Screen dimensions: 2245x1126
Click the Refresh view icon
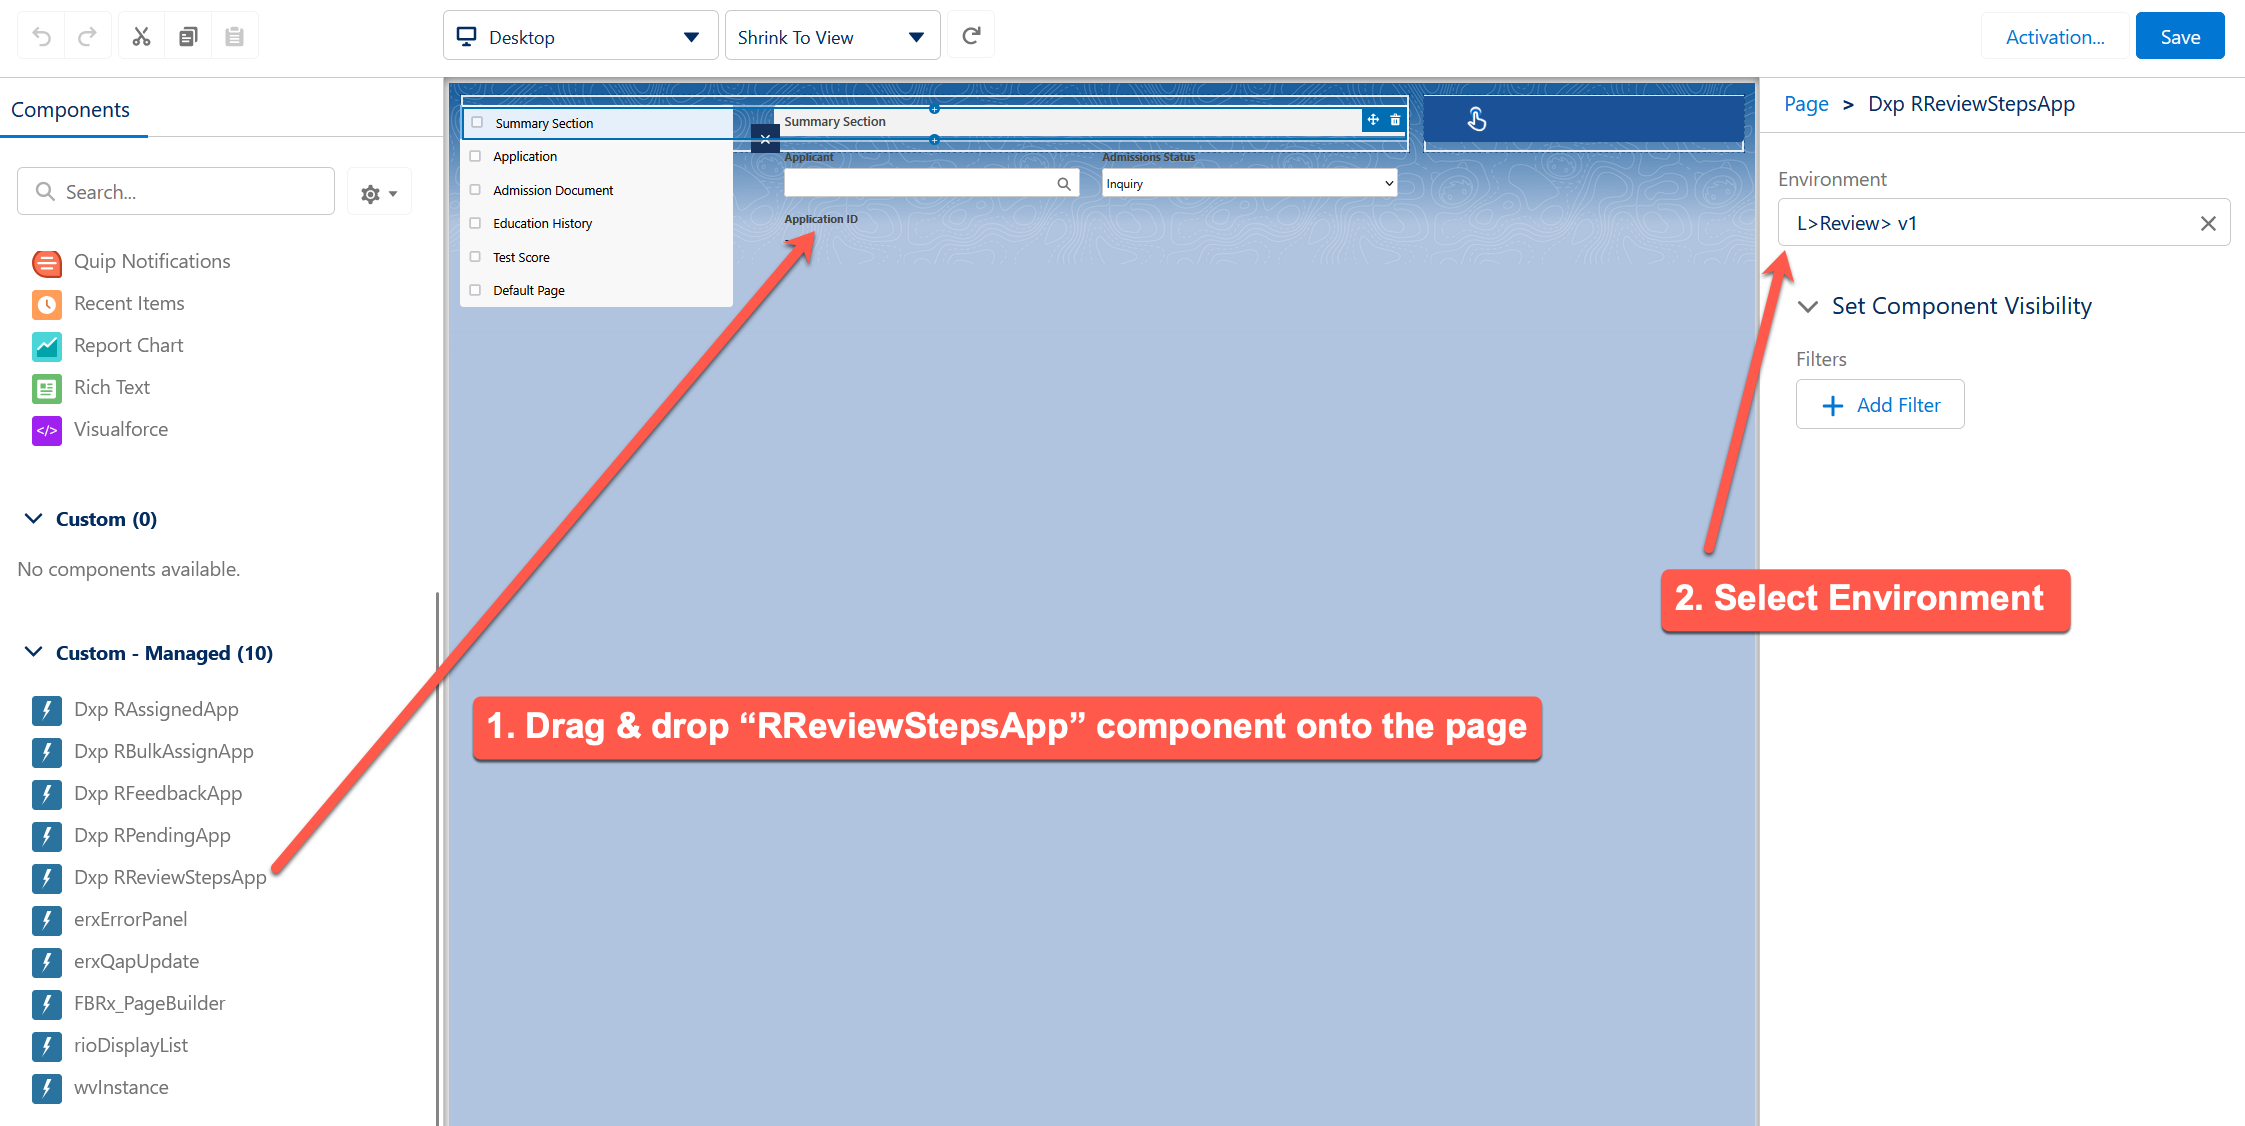(x=970, y=37)
